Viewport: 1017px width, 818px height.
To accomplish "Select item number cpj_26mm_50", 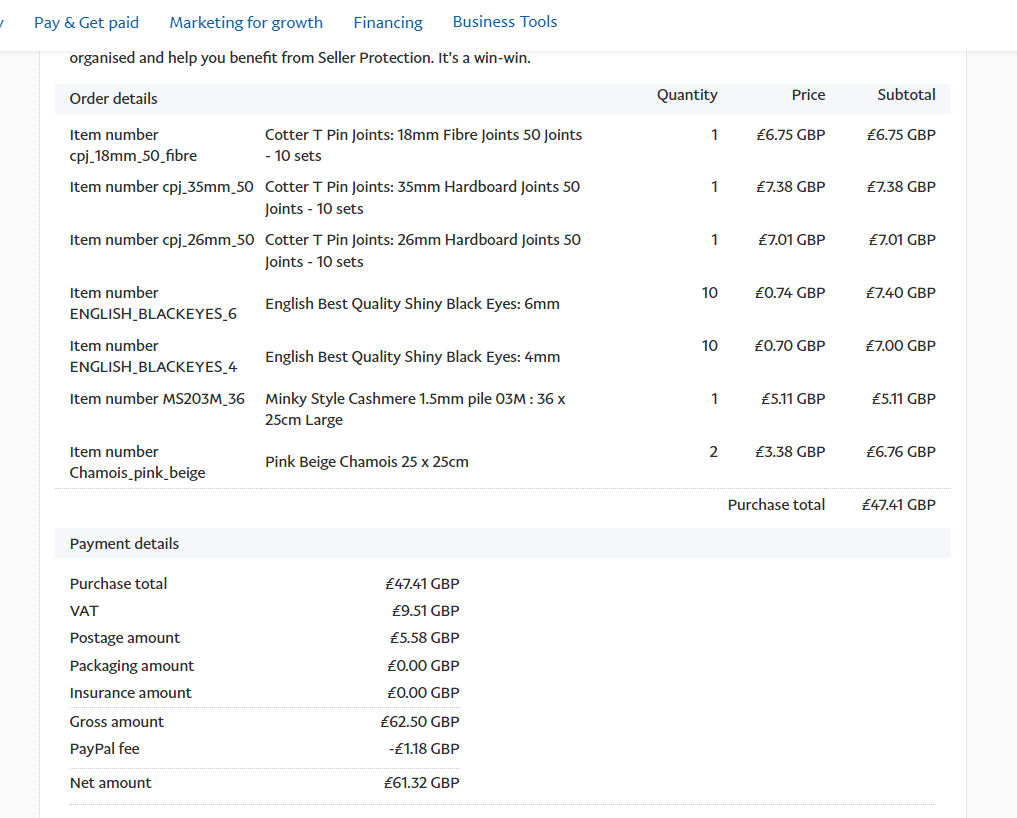I will point(162,240).
